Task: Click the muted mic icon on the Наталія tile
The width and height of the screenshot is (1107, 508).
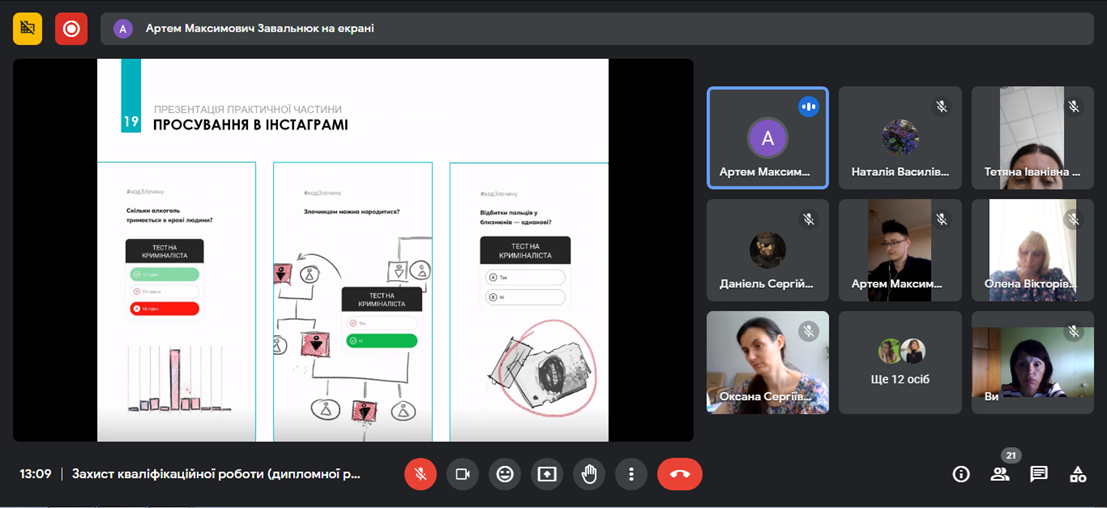Action: 941,107
